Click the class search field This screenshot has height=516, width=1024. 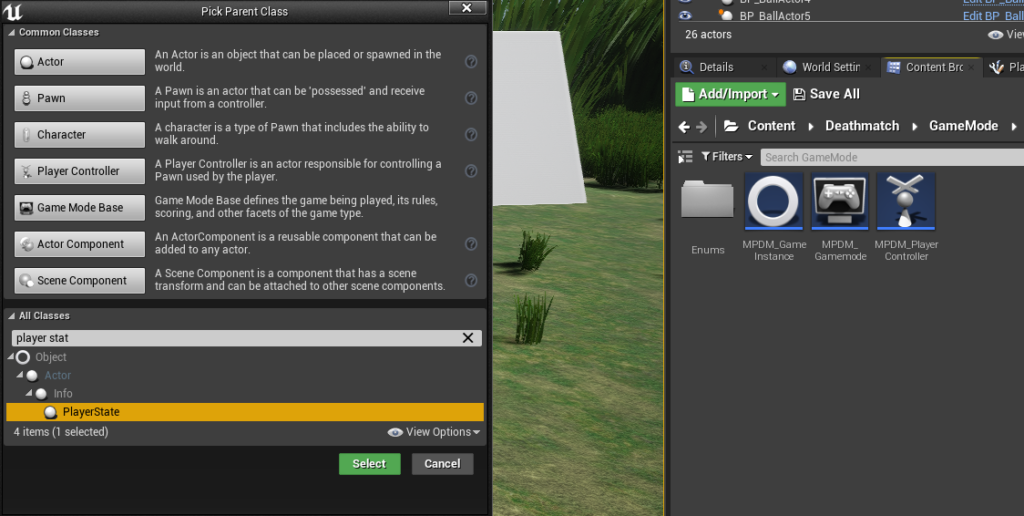point(235,338)
